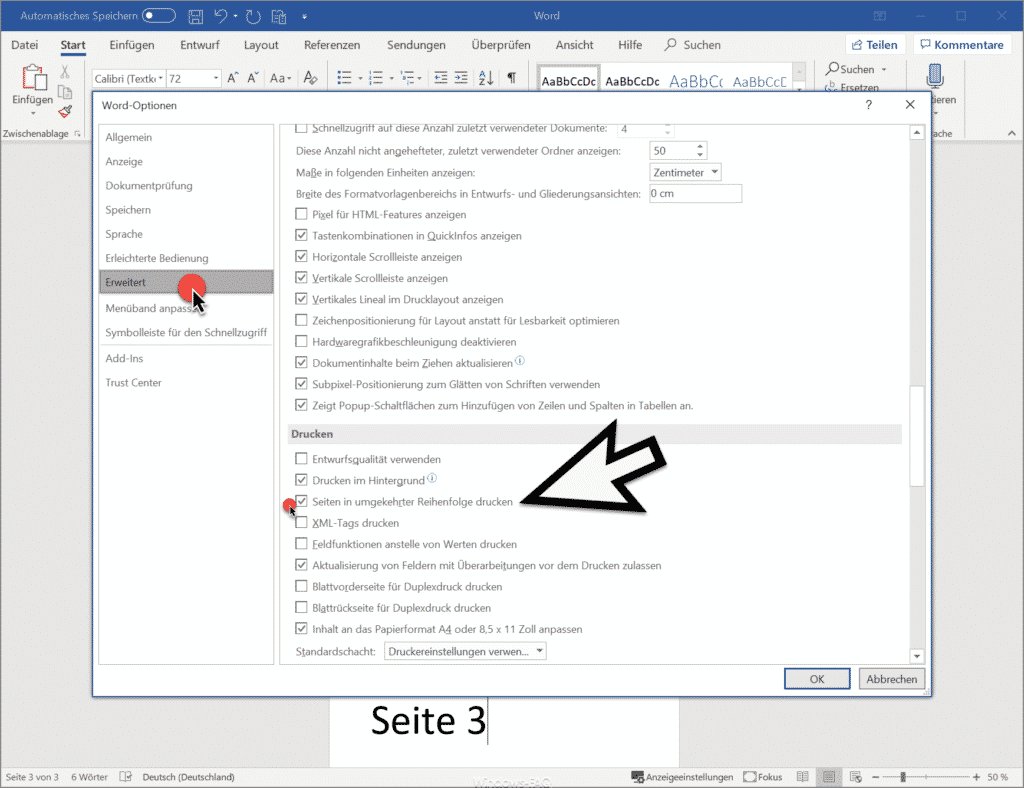The width and height of the screenshot is (1024, 788).
Task: Click the Anzeigeeinstellungen status bar icon
Action: 637,777
